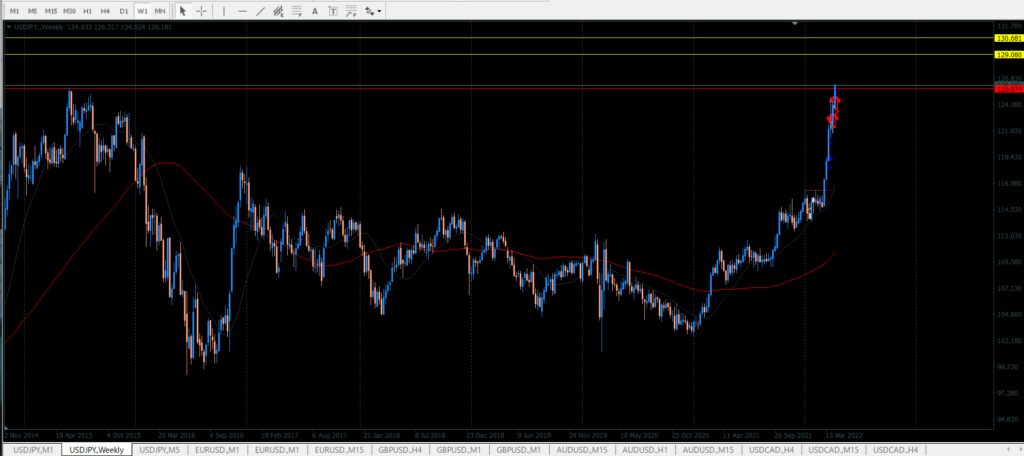Choose the vertical line drawing tool
This screenshot has width=1024, height=456.
[224, 10]
